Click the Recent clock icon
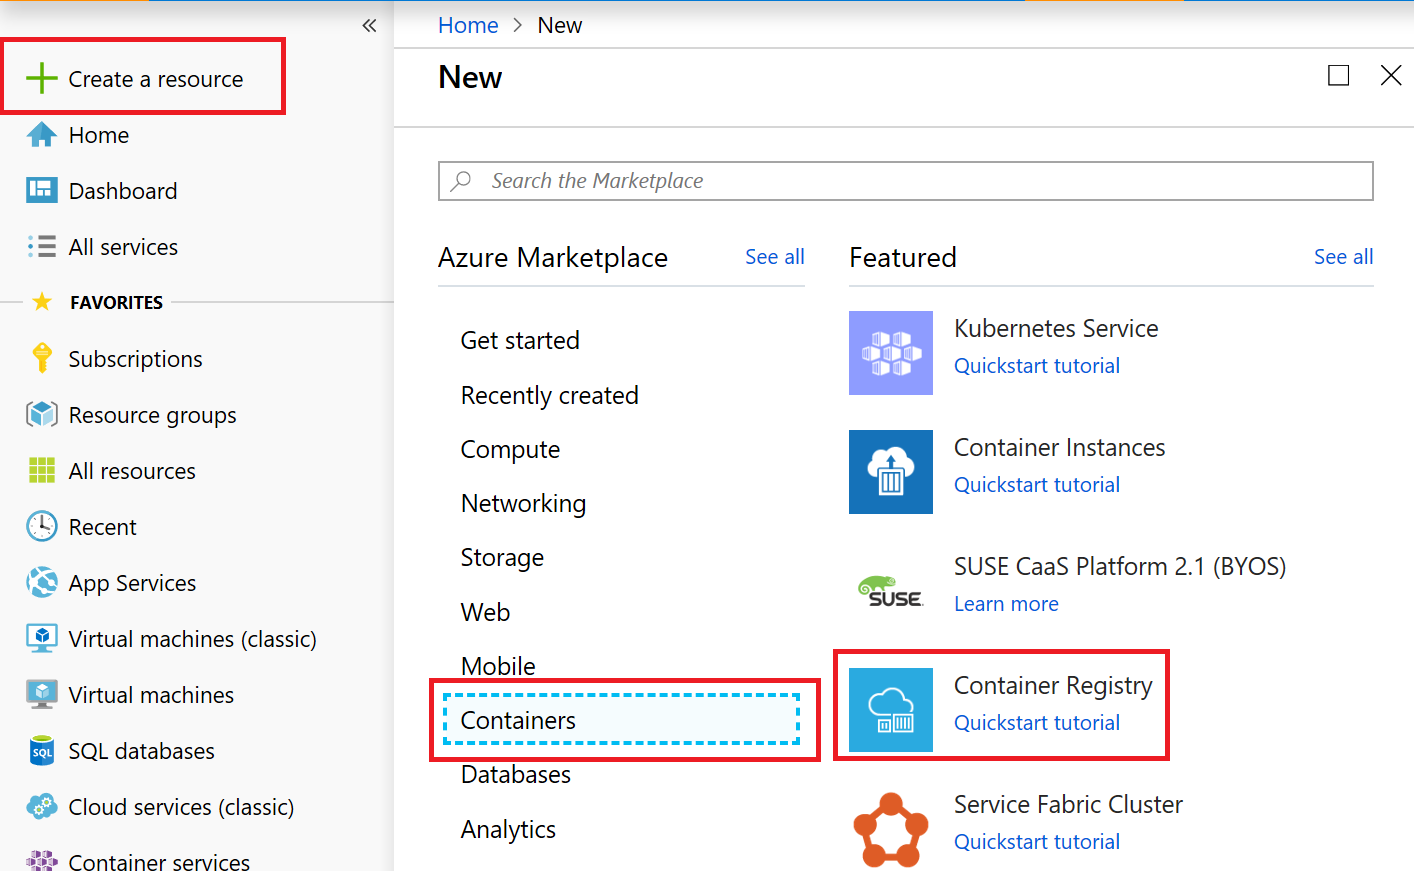This screenshot has height=871, width=1414. (x=42, y=526)
